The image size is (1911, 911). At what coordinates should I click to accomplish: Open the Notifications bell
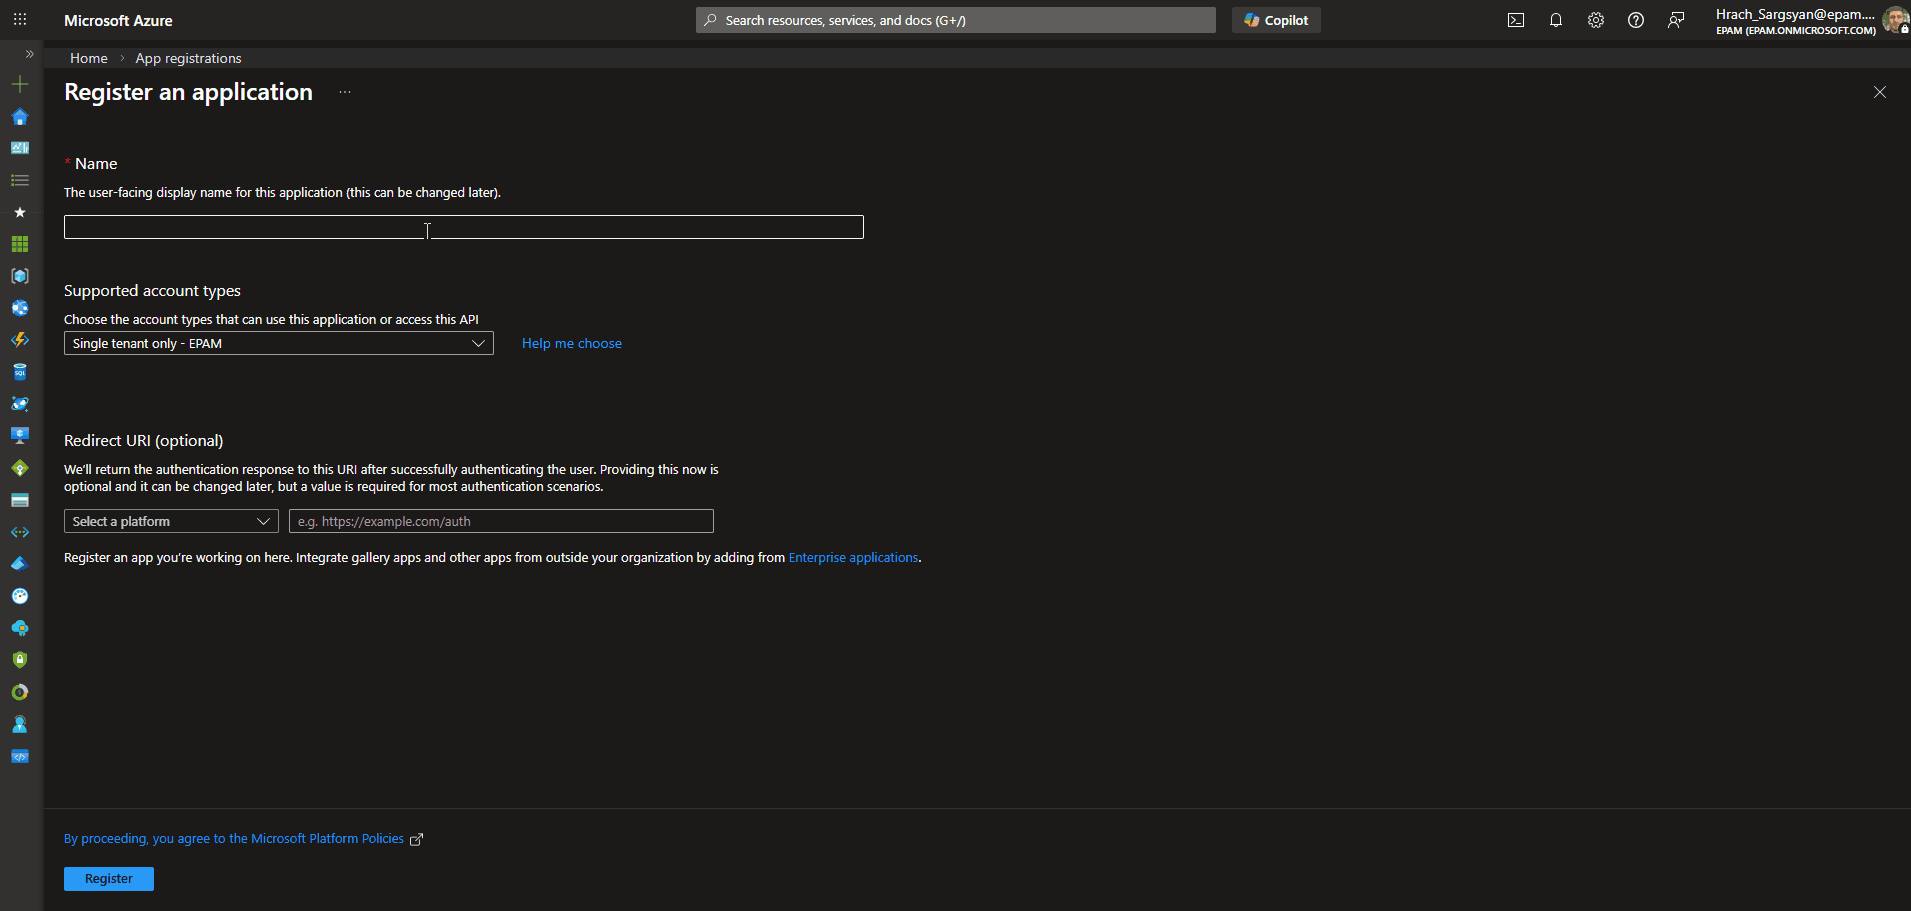click(1556, 20)
